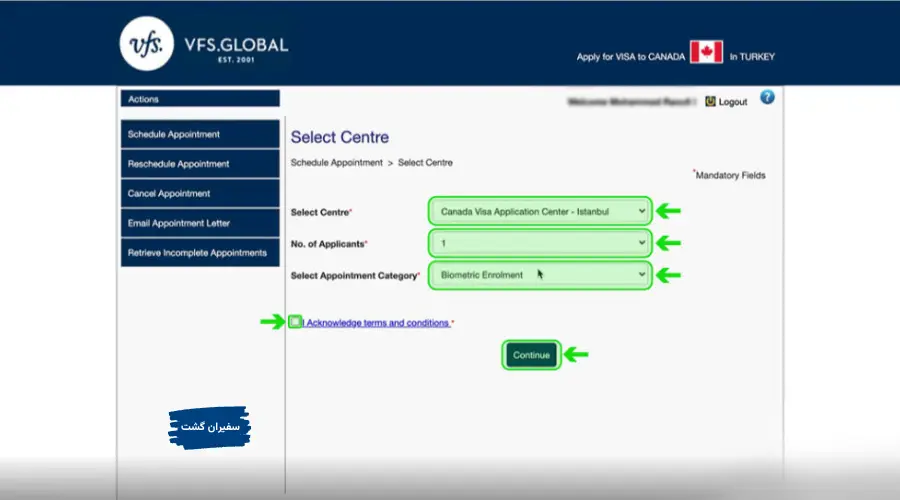The image size is (900, 500).
Task: Click the Select Appointment Category label
Action: click(x=355, y=276)
